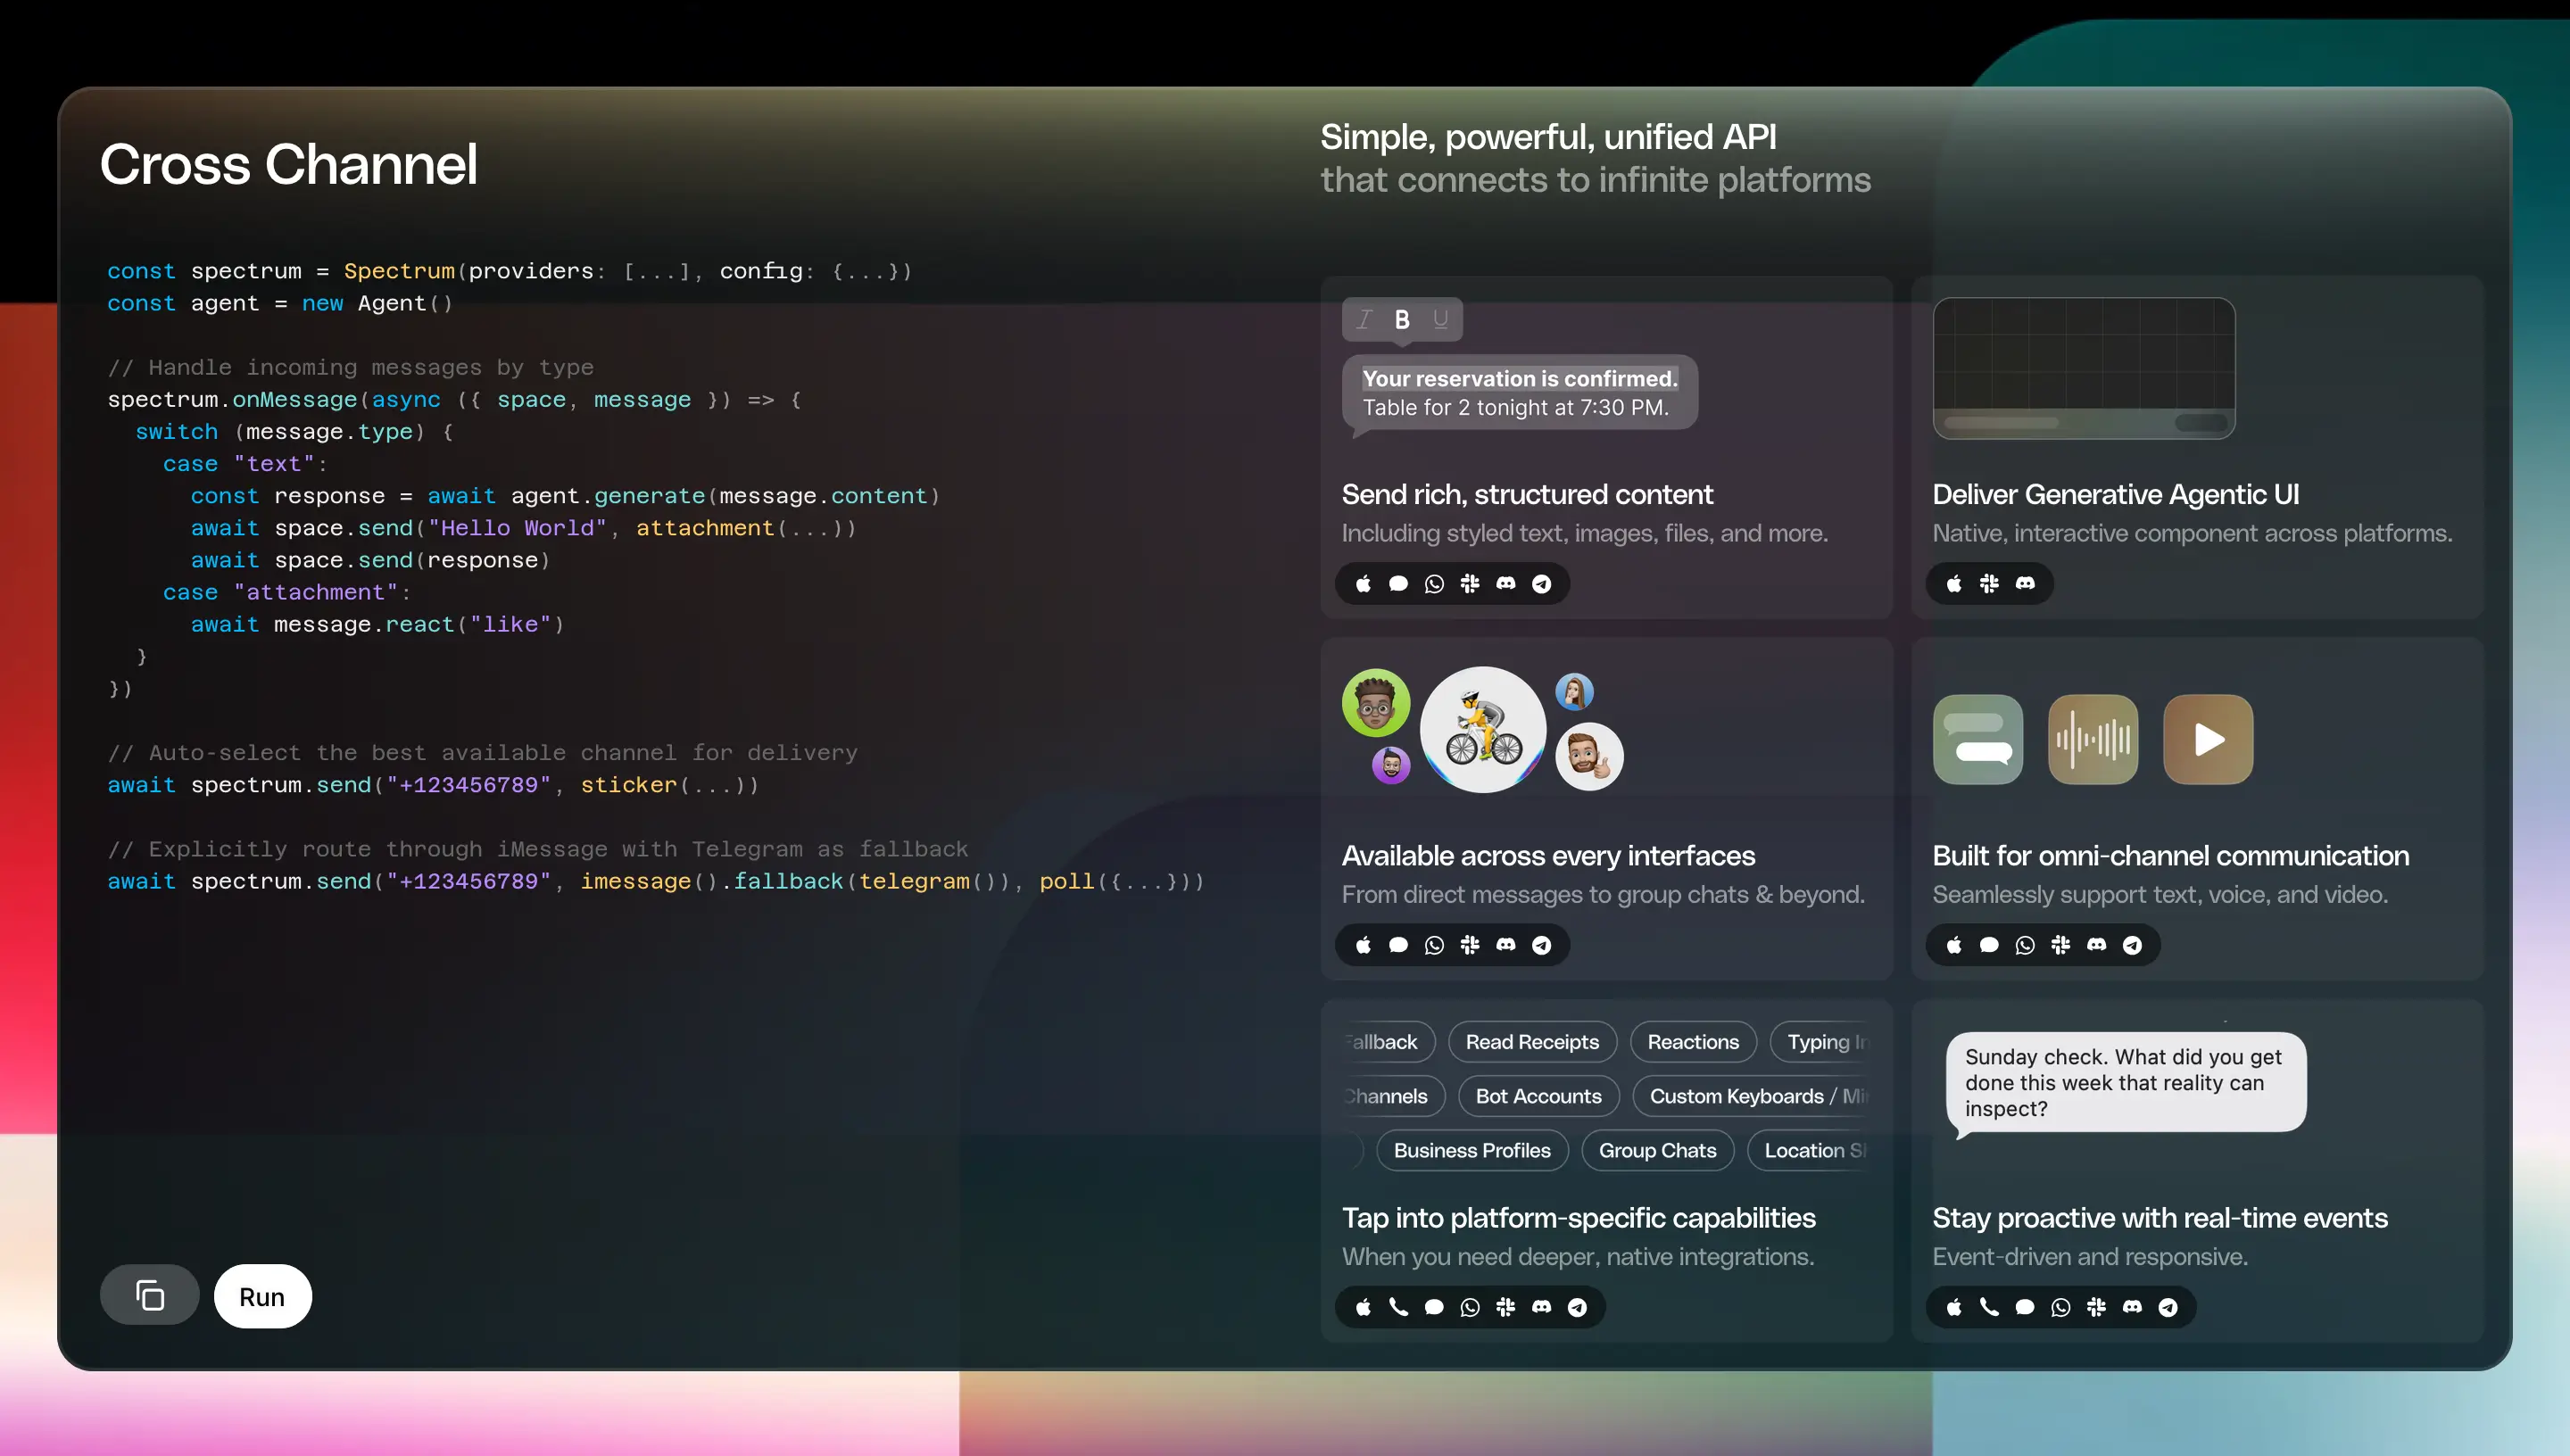Run the Cross Channel code sample
Viewport: 2570px width, 1456px height.
(262, 1296)
